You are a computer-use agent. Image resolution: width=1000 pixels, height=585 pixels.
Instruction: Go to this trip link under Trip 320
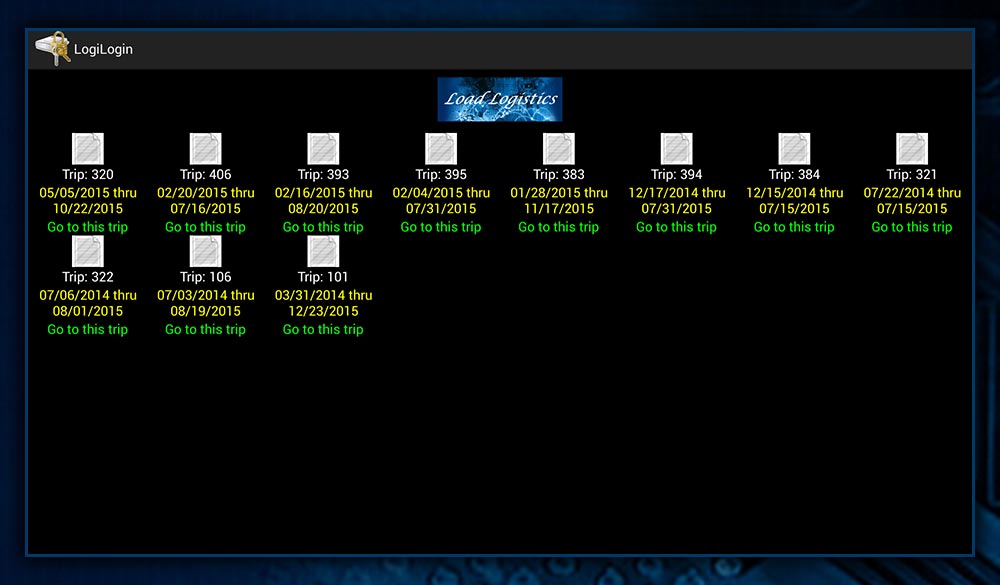point(88,227)
